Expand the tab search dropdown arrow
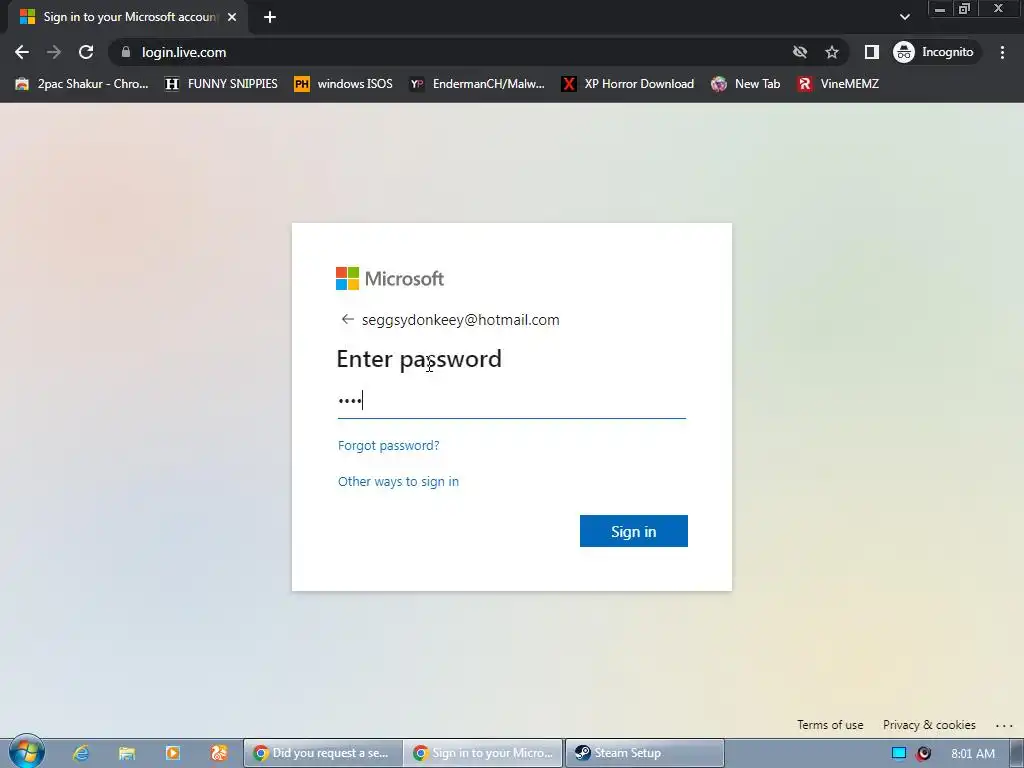Image resolution: width=1024 pixels, height=768 pixels. (x=904, y=17)
